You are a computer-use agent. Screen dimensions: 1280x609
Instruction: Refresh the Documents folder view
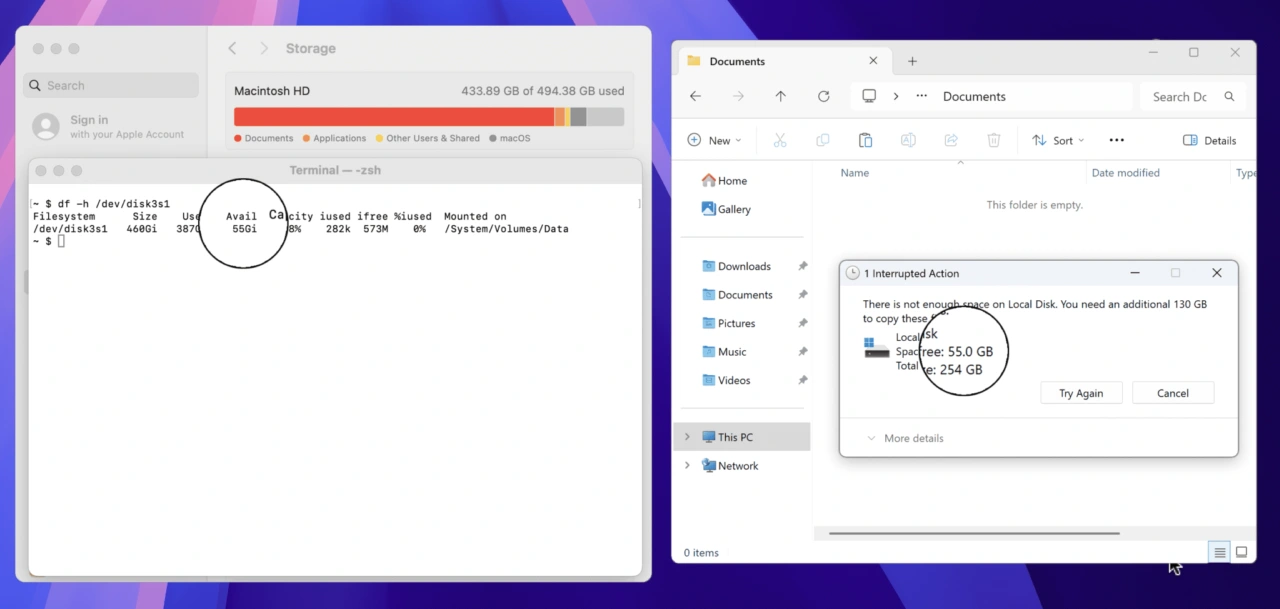[x=823, y=97]
